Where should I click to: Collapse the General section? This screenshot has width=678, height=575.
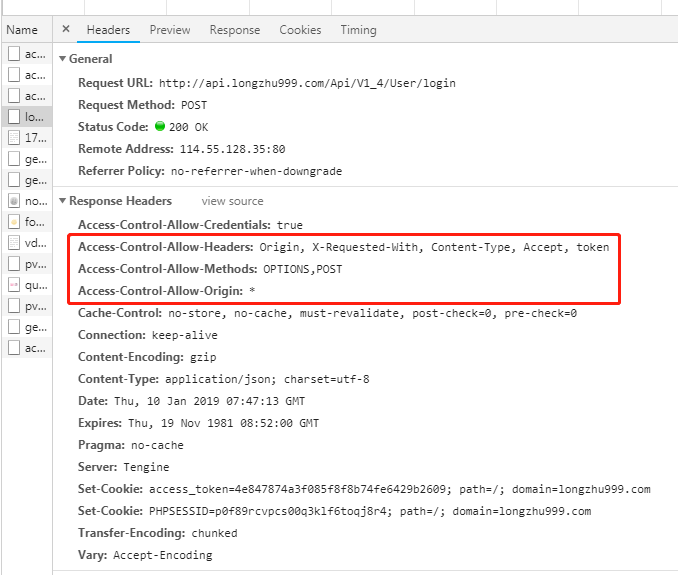[x=63, y=59]
